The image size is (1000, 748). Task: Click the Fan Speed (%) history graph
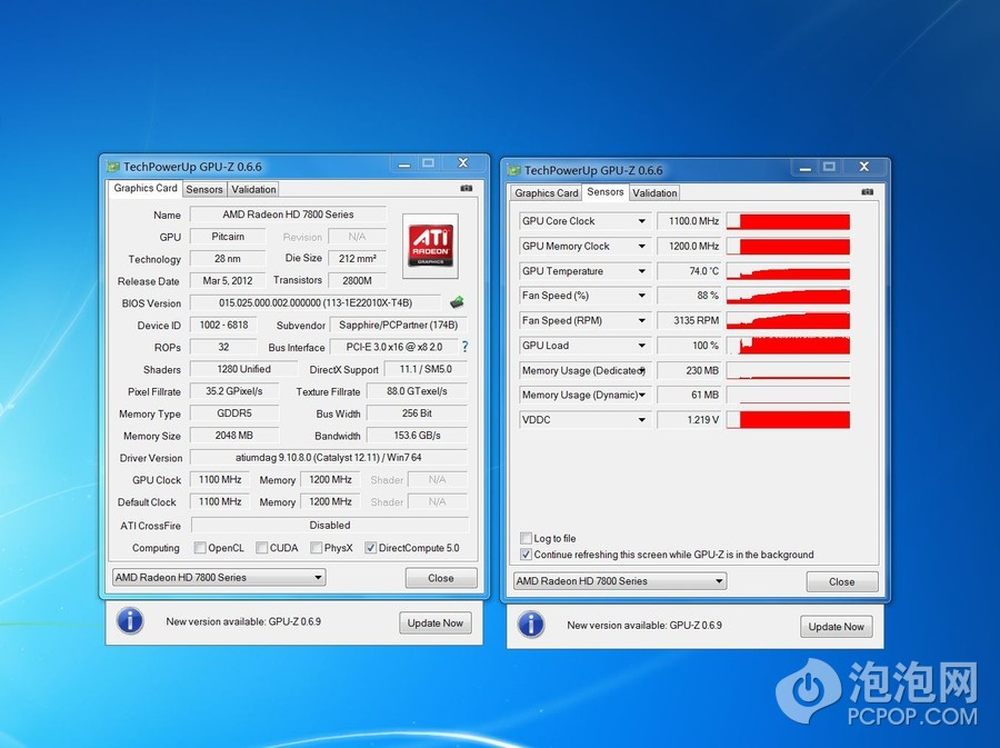[x=788, y=296]
